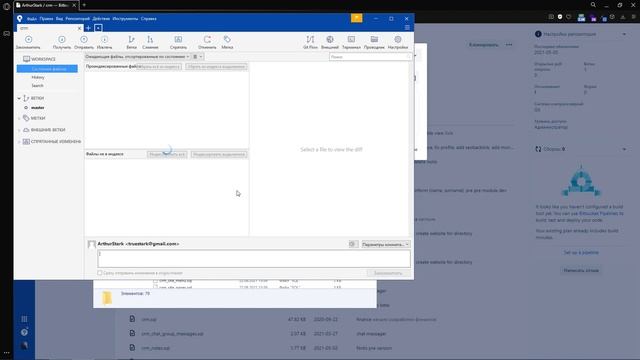Click the Commit (Закоммитить) button at bottom
640x360 pixels.
pos(388,273)
